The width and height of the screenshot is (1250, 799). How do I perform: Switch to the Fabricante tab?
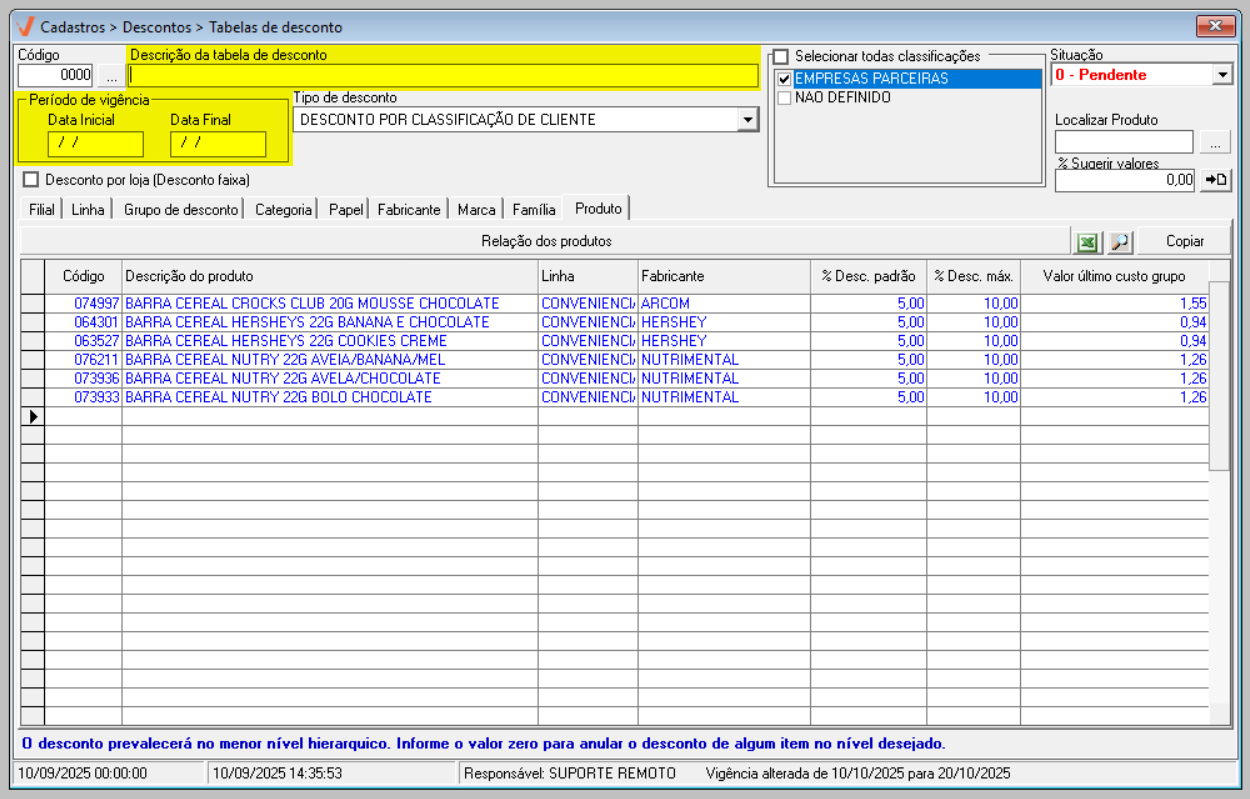click(408, 210)
